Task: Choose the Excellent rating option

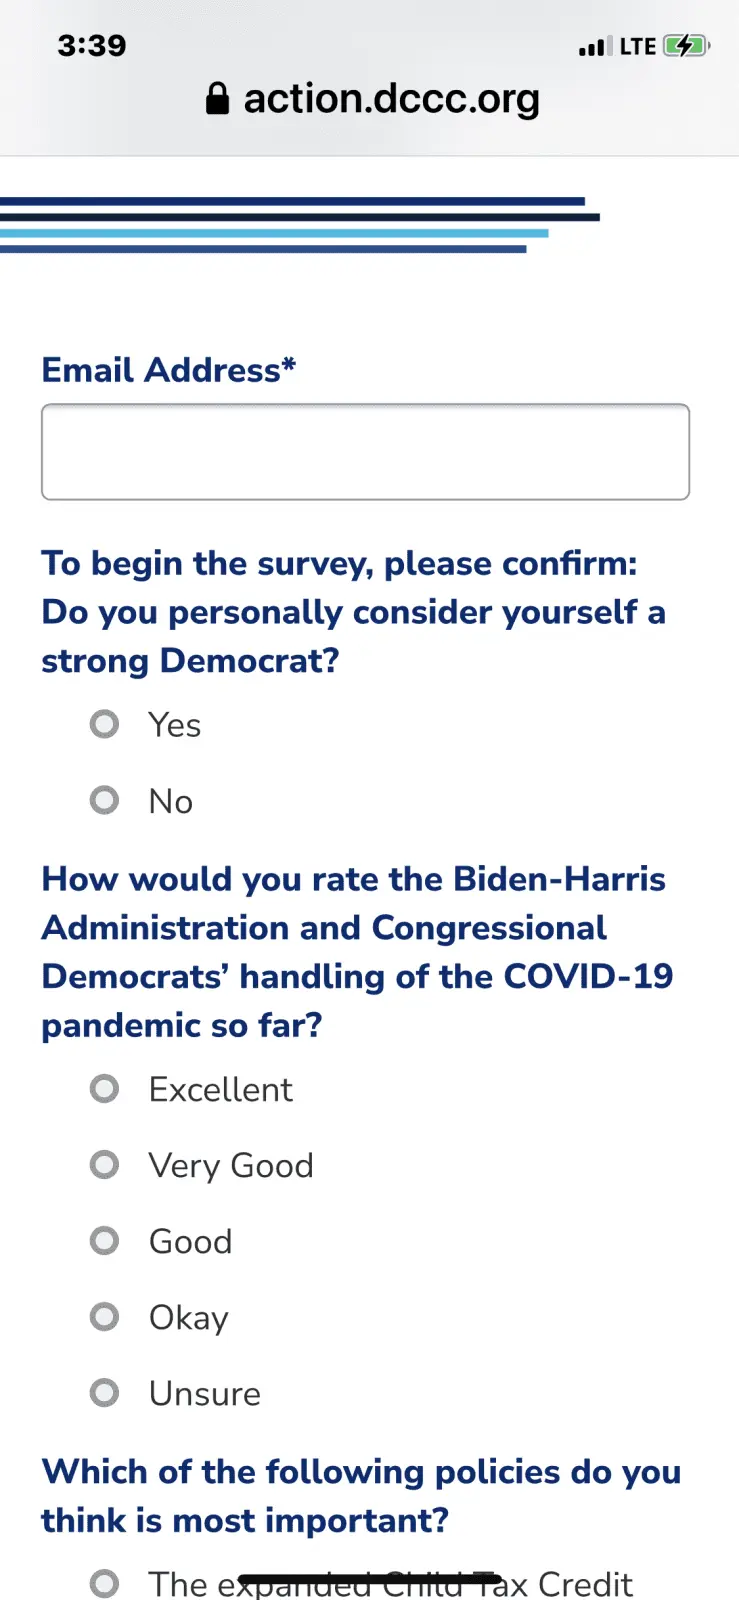Action: 105,1088
